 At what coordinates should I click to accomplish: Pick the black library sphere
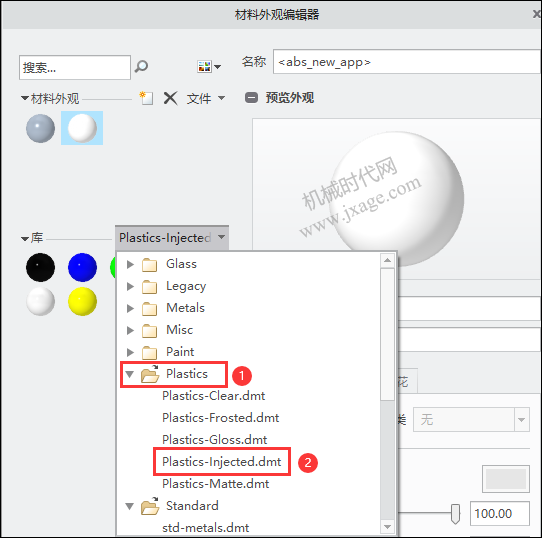[x=40, y=267]
